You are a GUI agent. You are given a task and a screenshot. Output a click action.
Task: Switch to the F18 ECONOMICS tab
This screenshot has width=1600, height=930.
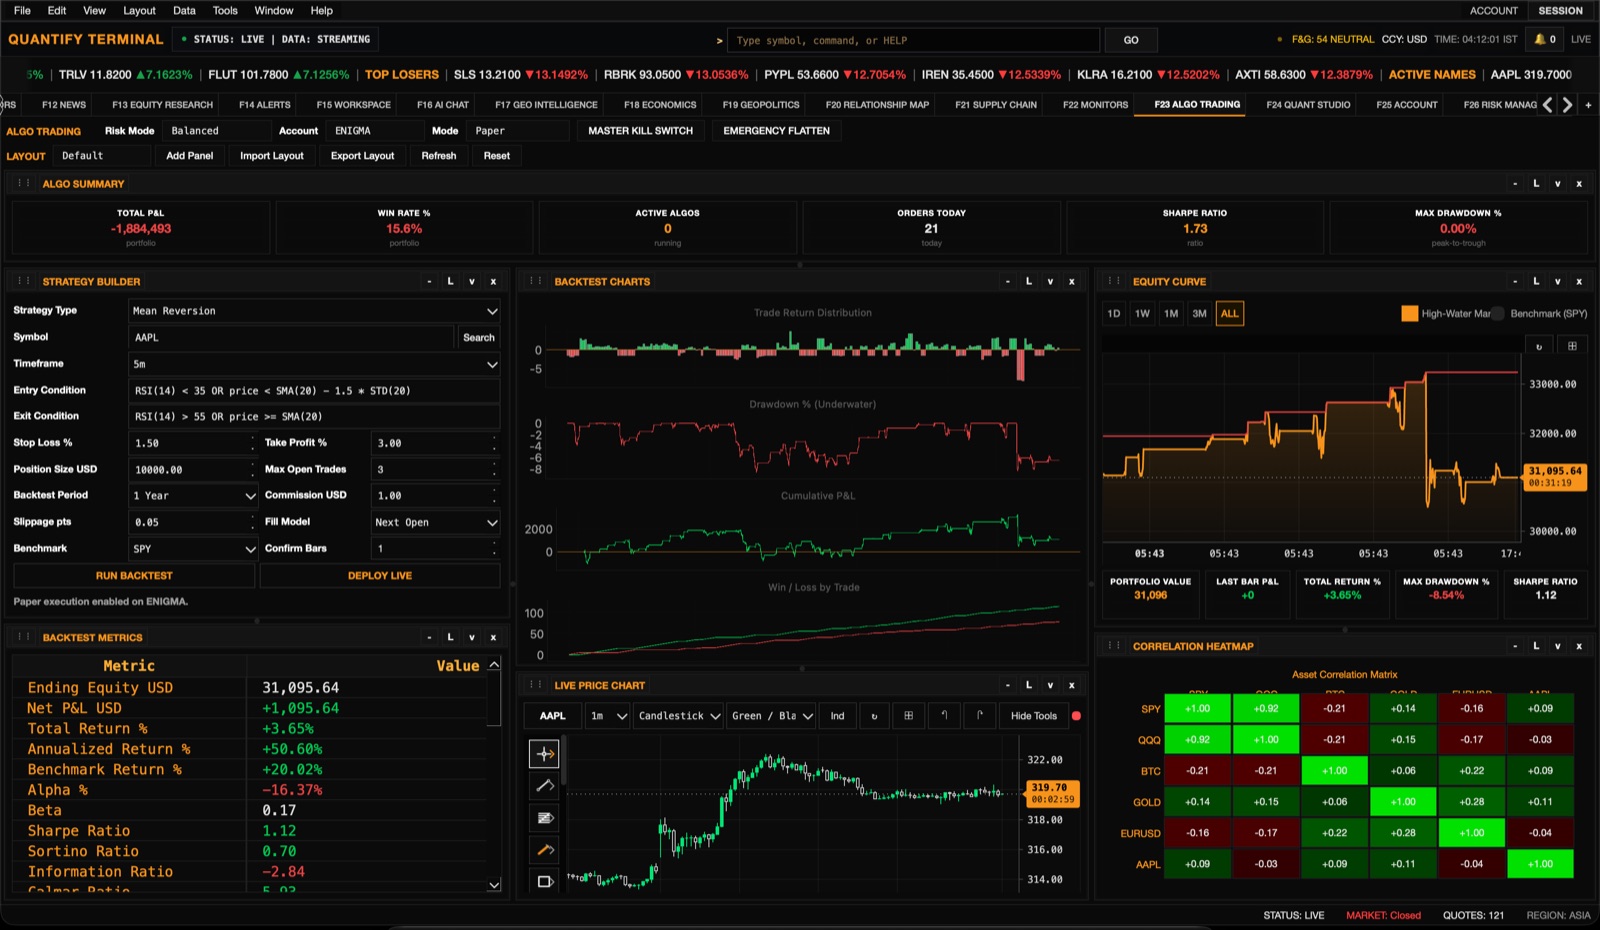click(x=660, y=104)
